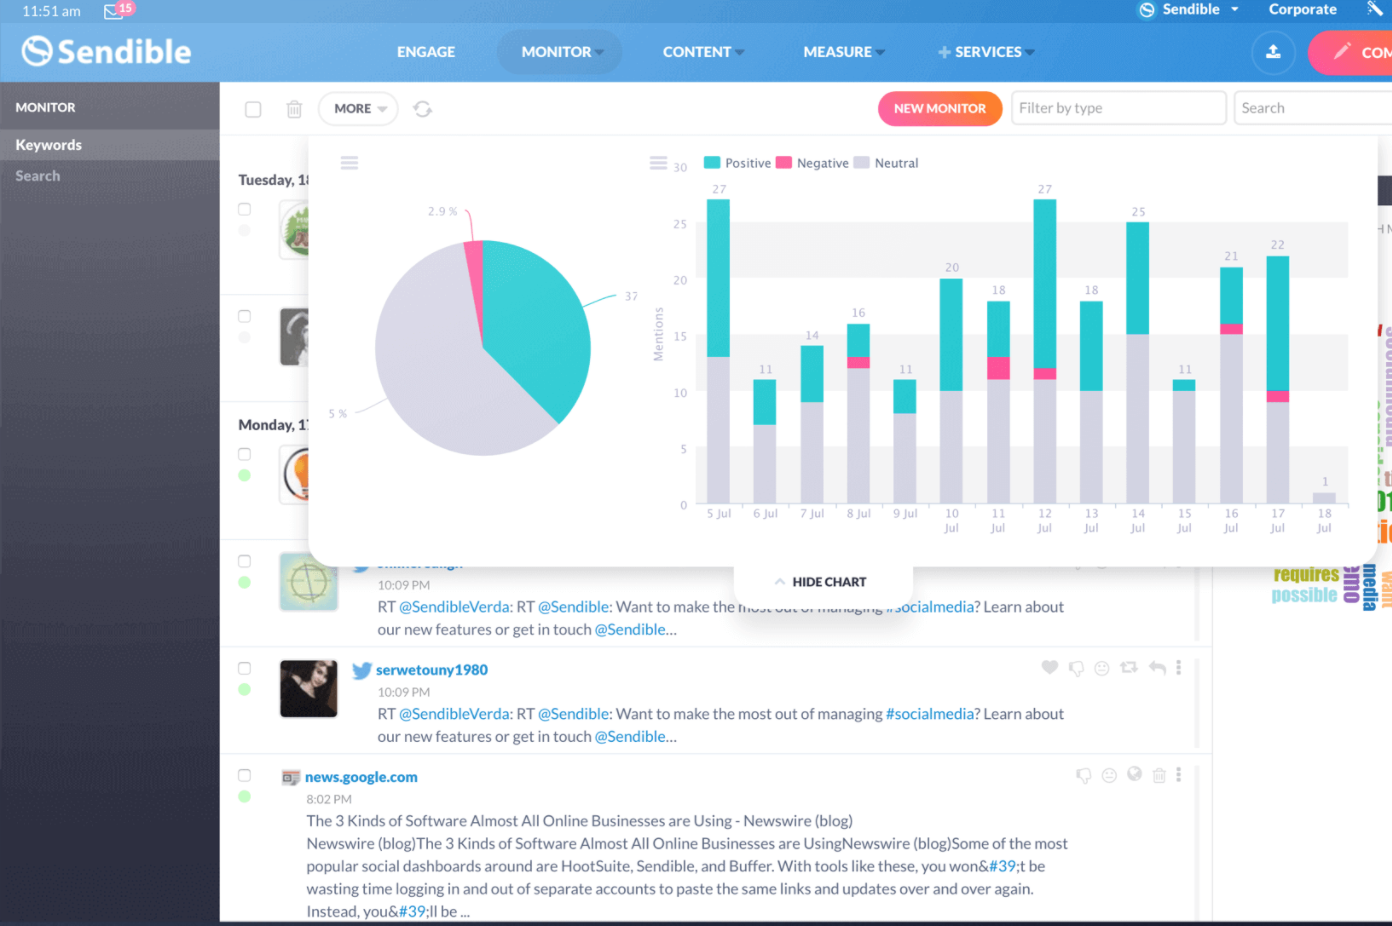The width and height of the screenshot is (1392, 926).
Task: Open the news.google.com source link
Action: click(x=361, y=777)
